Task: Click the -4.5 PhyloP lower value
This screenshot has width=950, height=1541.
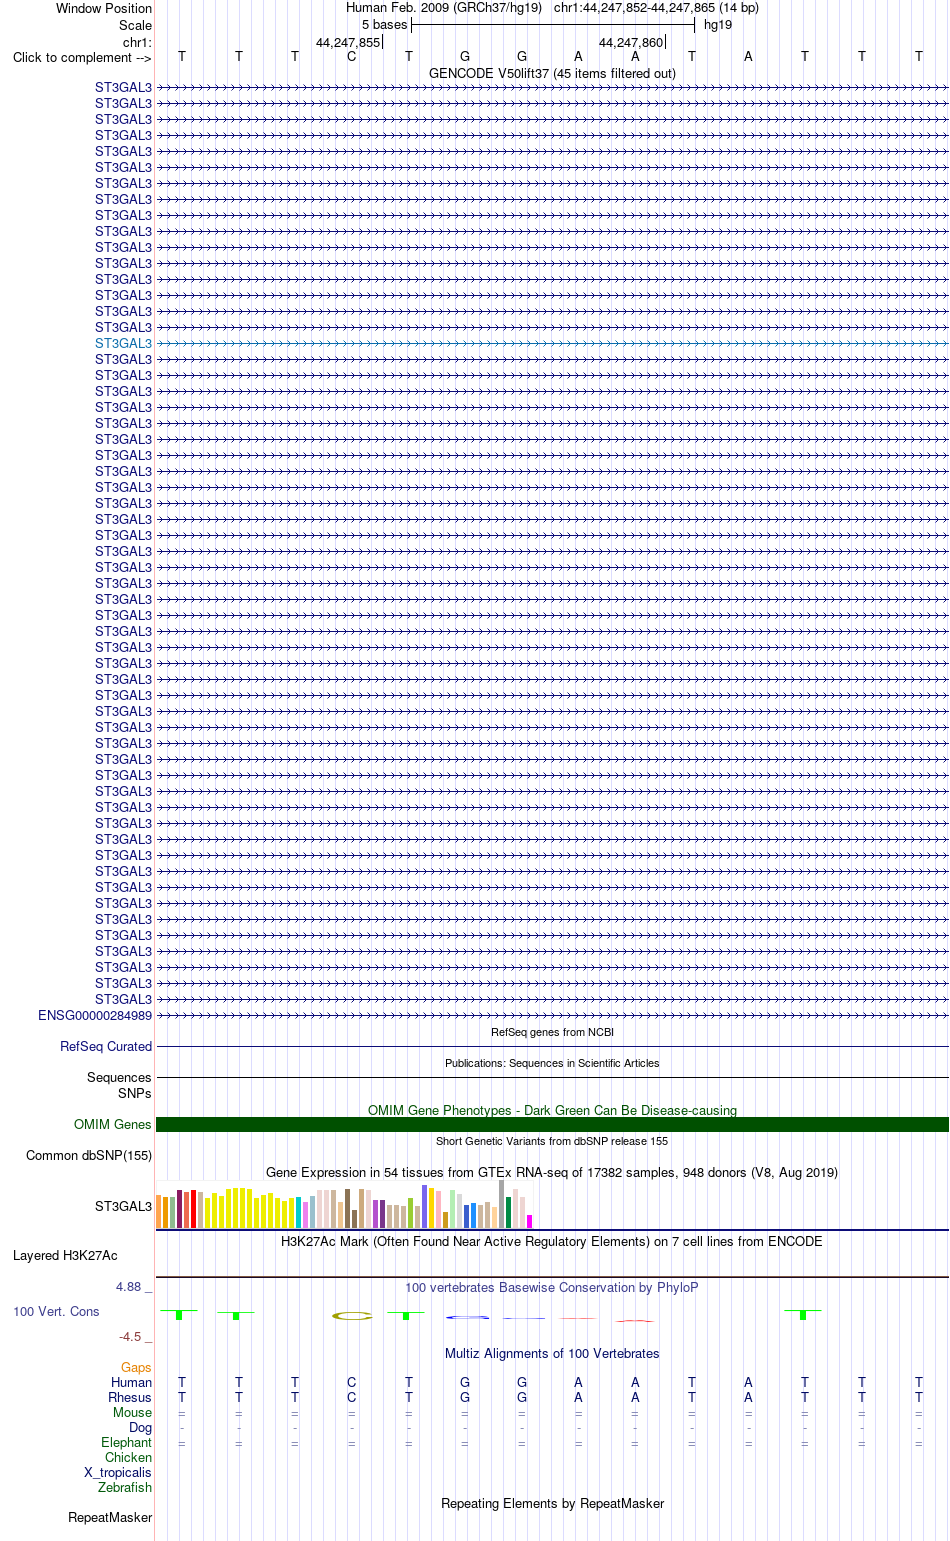Action: tap(131, 1337)
